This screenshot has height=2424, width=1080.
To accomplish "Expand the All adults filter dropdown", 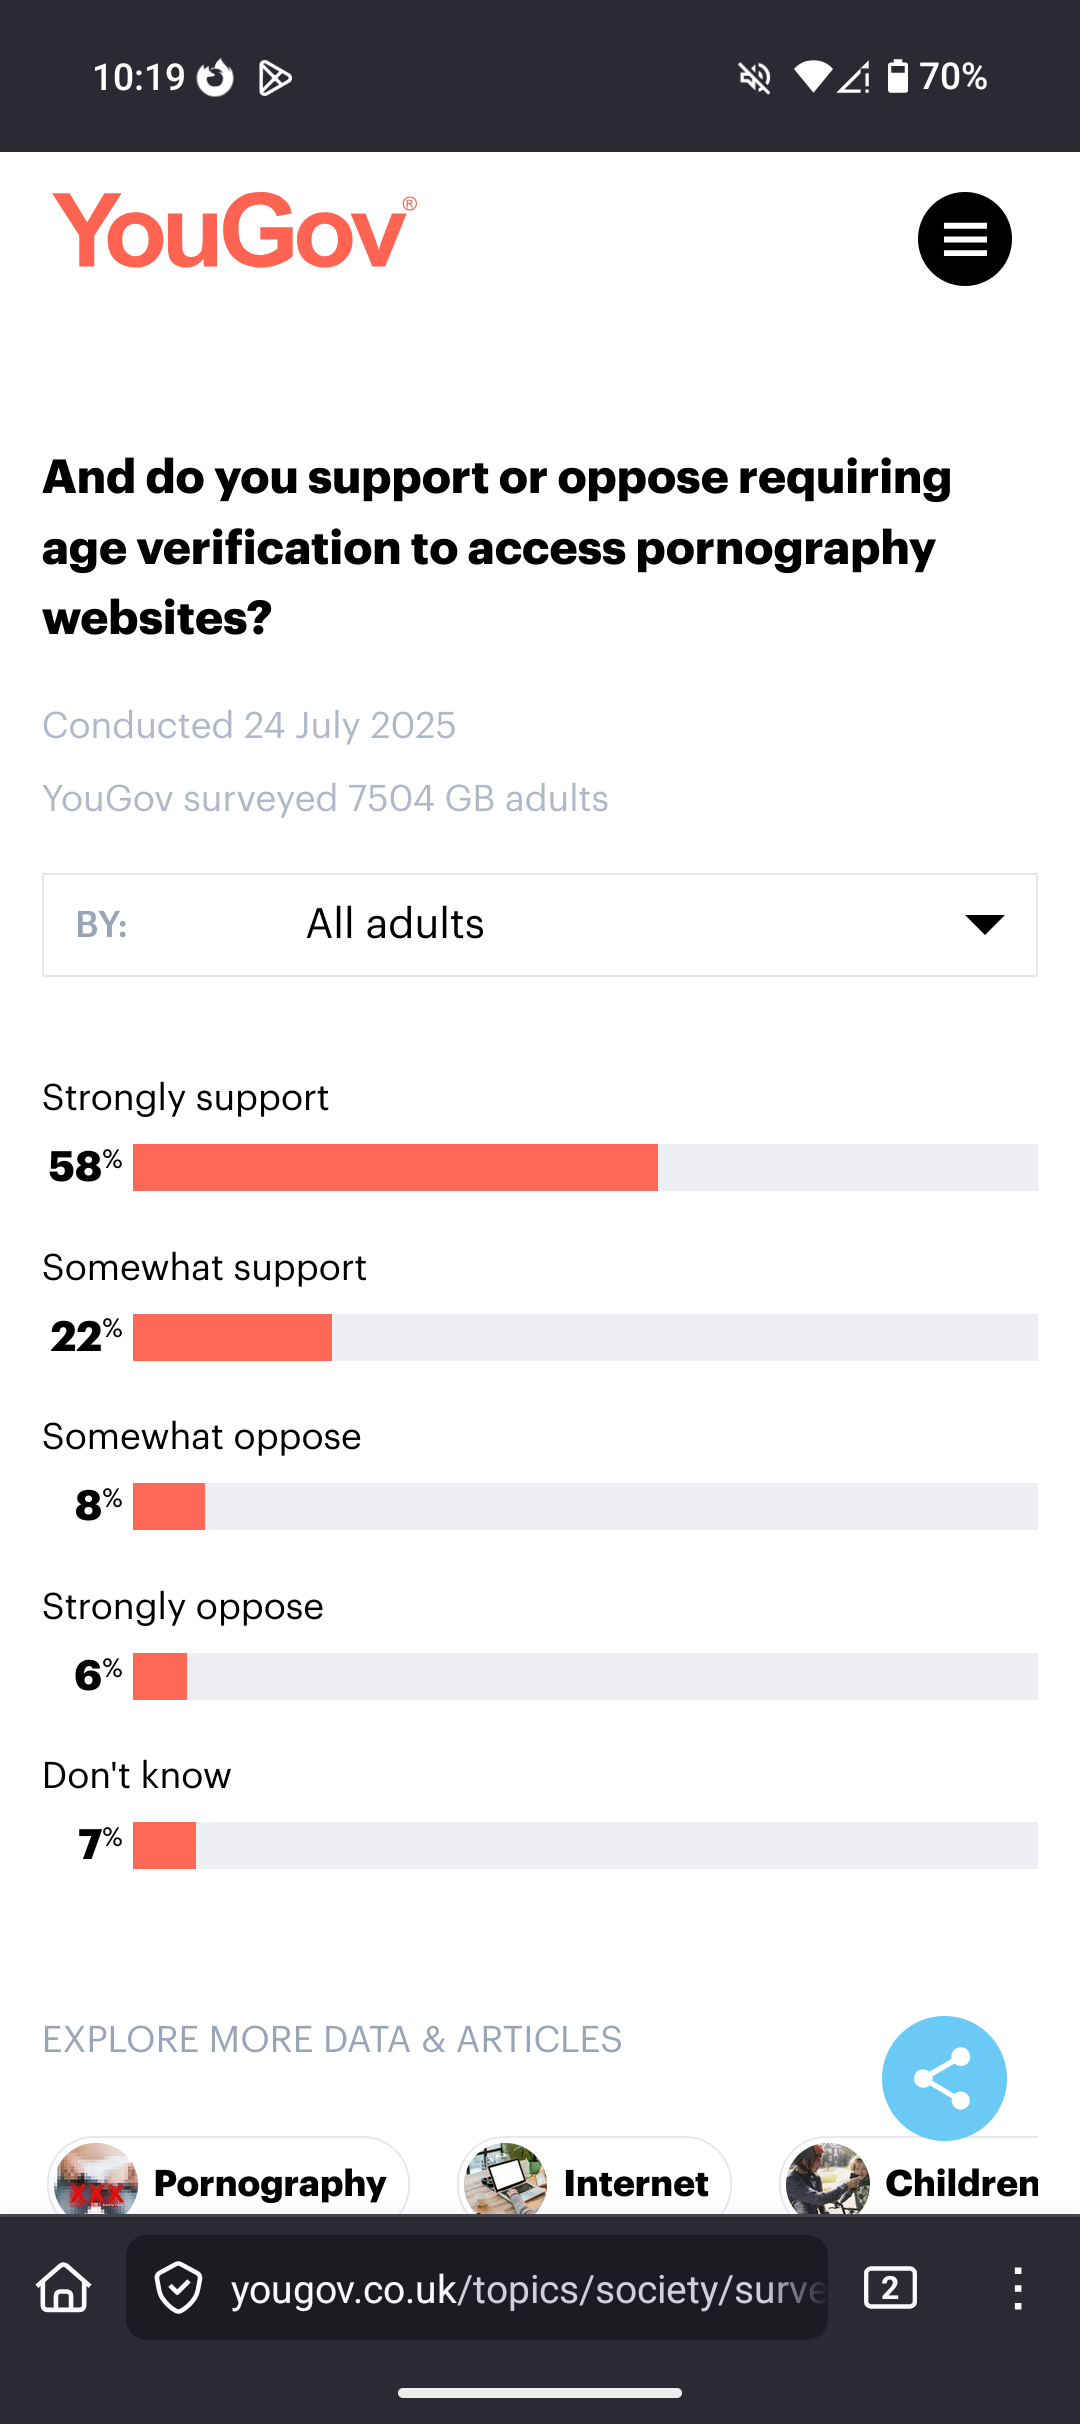I will tap(540, 925).
